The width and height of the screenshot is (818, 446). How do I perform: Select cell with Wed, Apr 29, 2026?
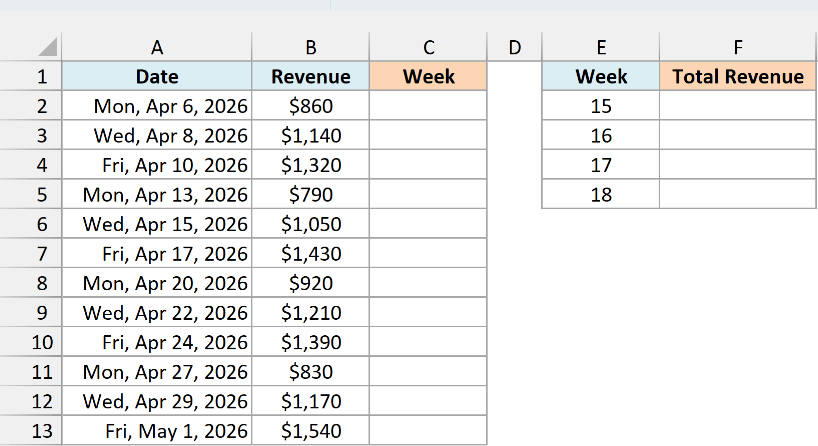pyautogui.click(x=157, y=401)
